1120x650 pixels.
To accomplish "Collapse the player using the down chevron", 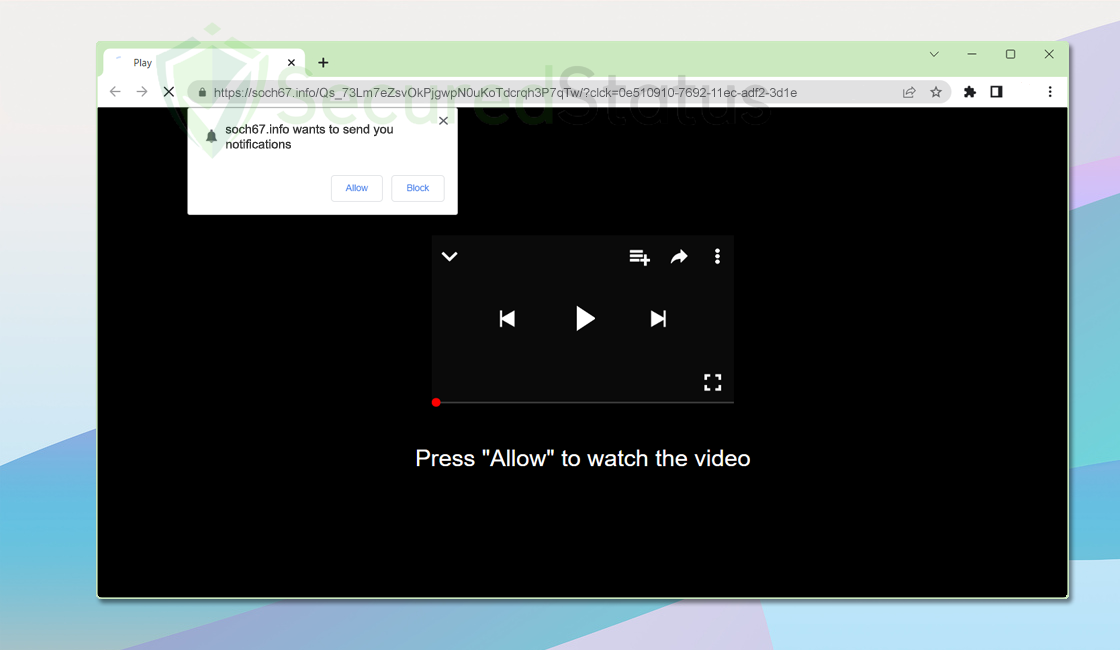I will tap(449, 256).
